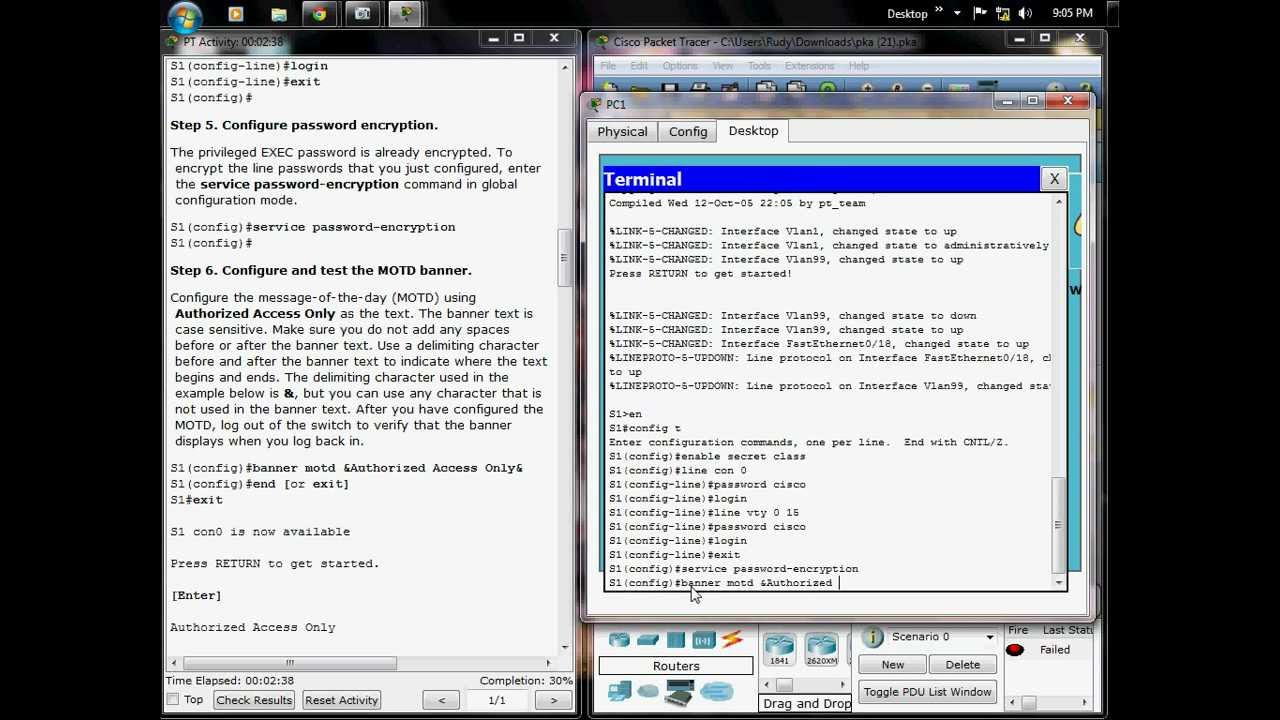This screenshot has width=1280, height=720.
Task: Click the Completion: 30% status text
Action: point(526,681)
